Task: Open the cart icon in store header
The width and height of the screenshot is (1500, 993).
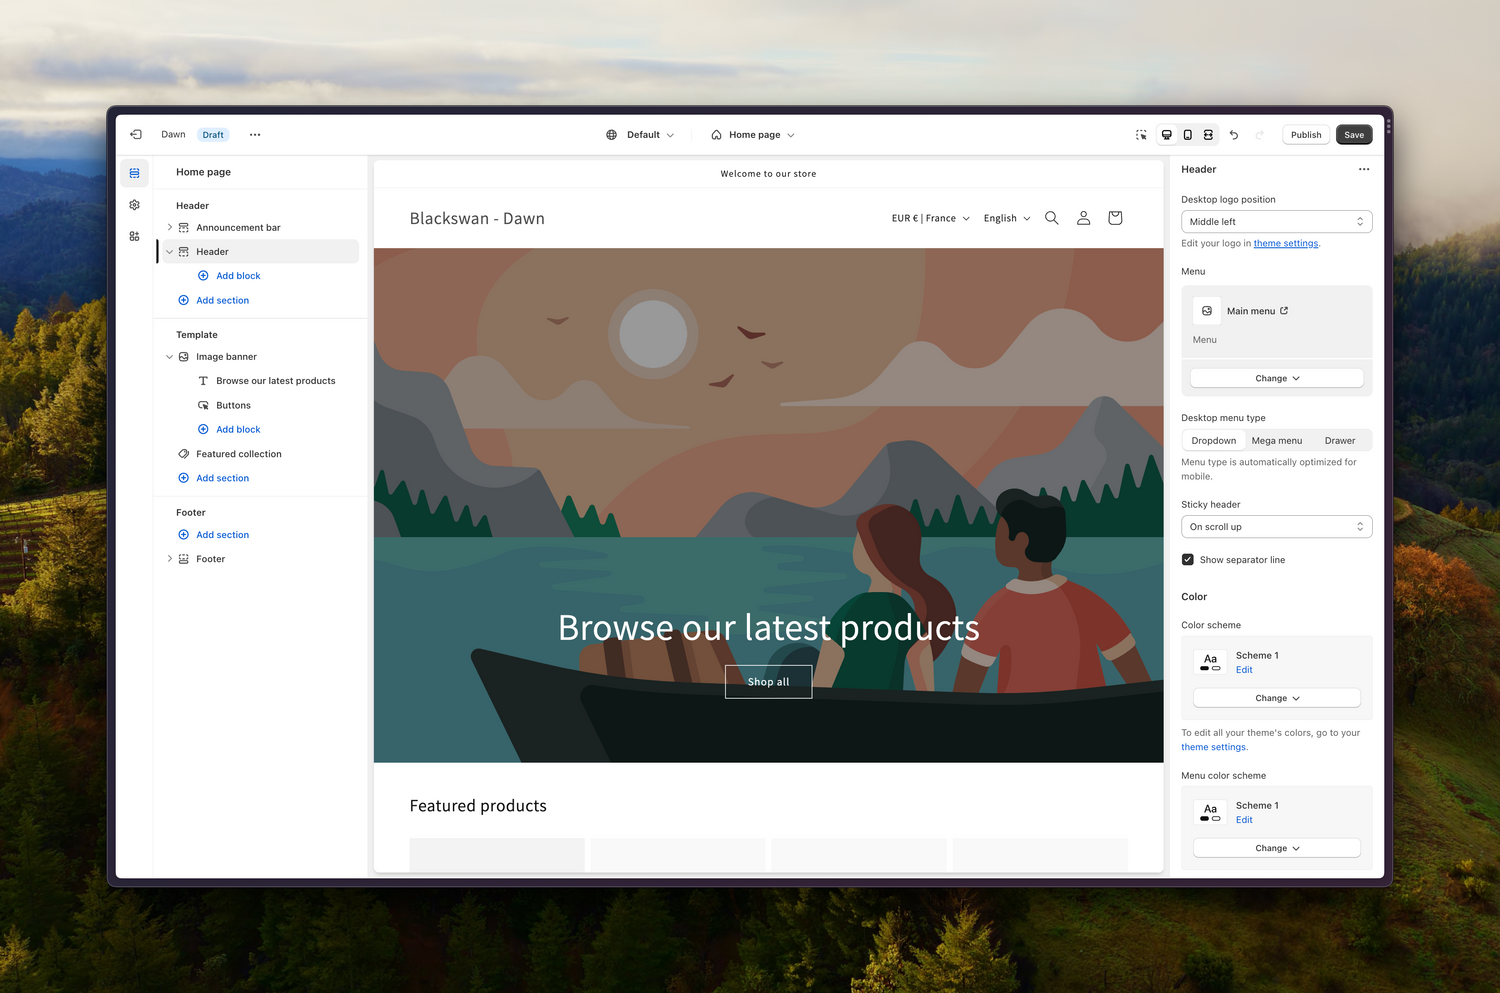Action: coord(1114,217)
